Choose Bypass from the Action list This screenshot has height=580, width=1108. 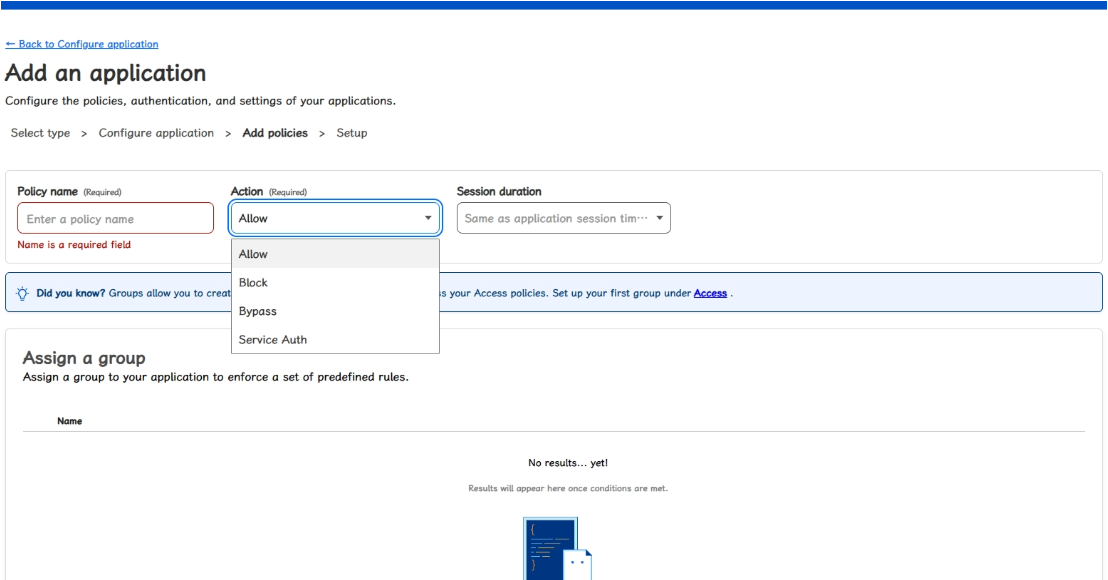[x=335, y=311]
